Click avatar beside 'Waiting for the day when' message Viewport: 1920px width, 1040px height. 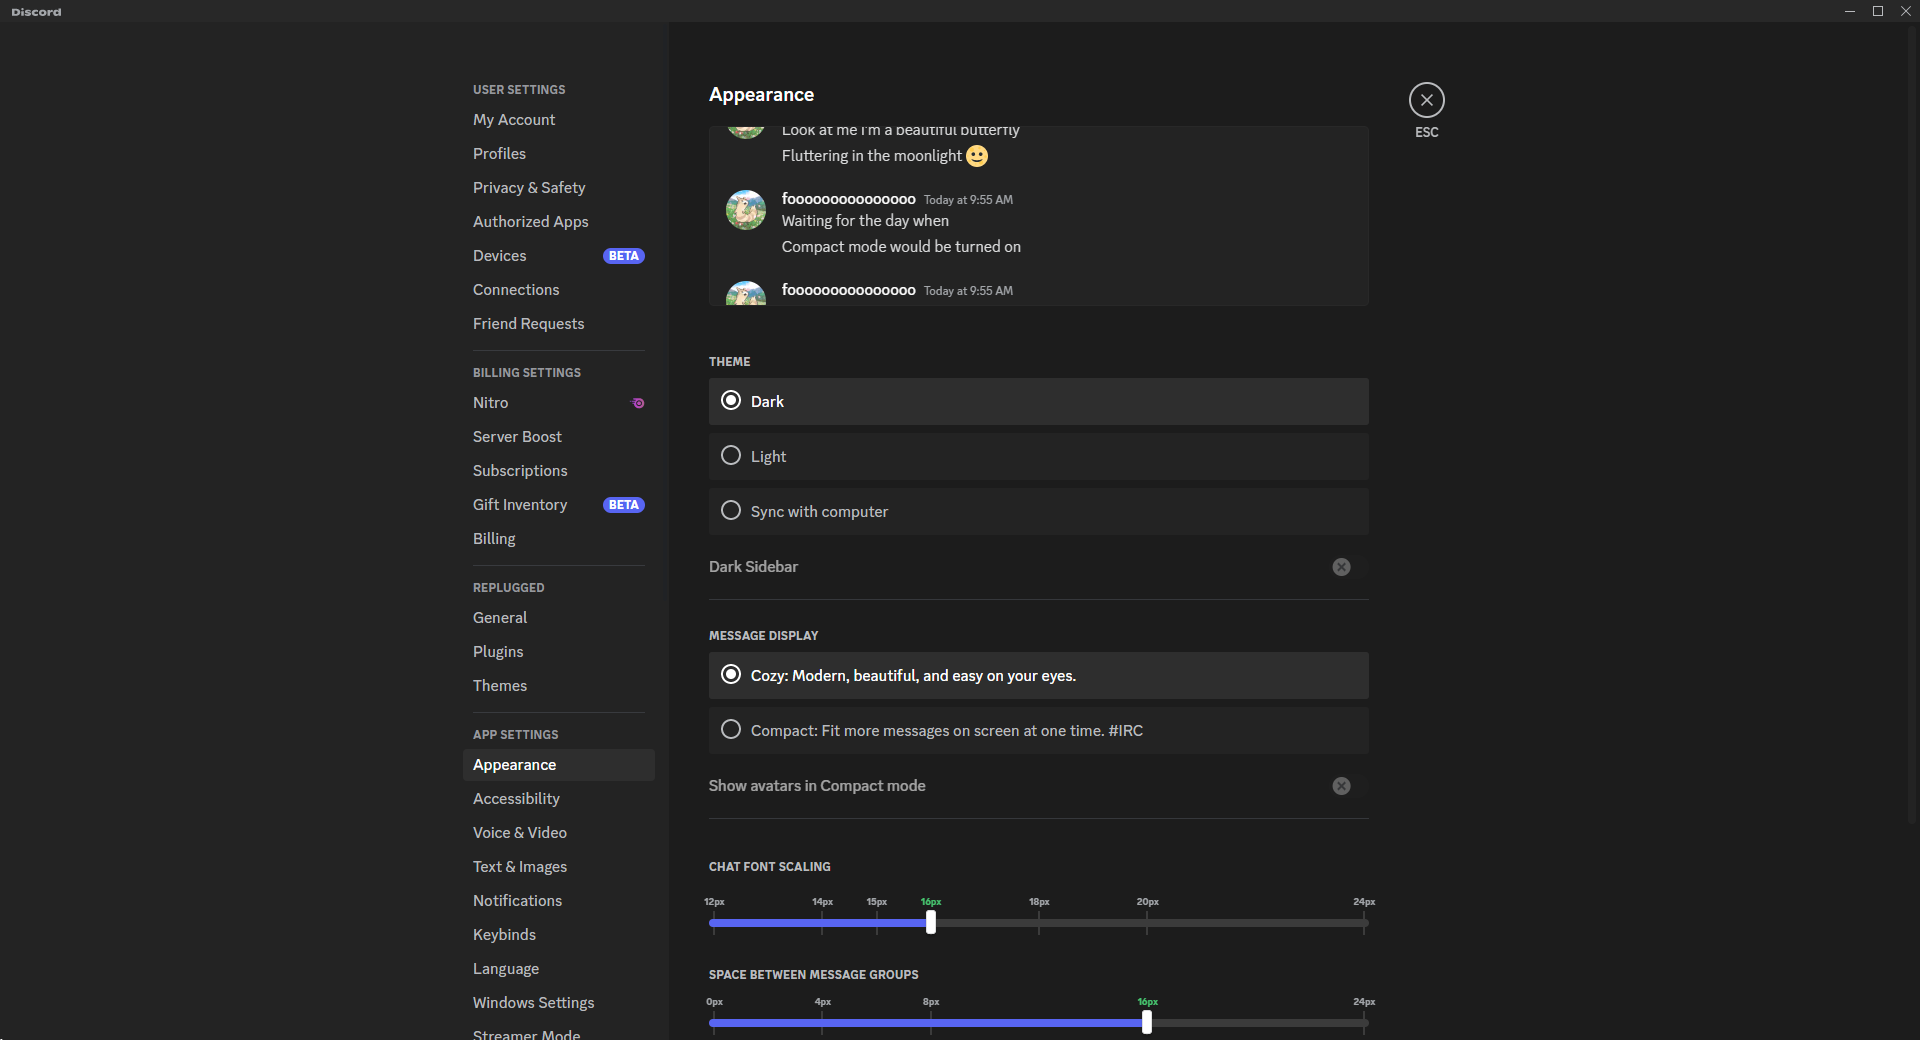pyautogui.click(x=746, y=210)
